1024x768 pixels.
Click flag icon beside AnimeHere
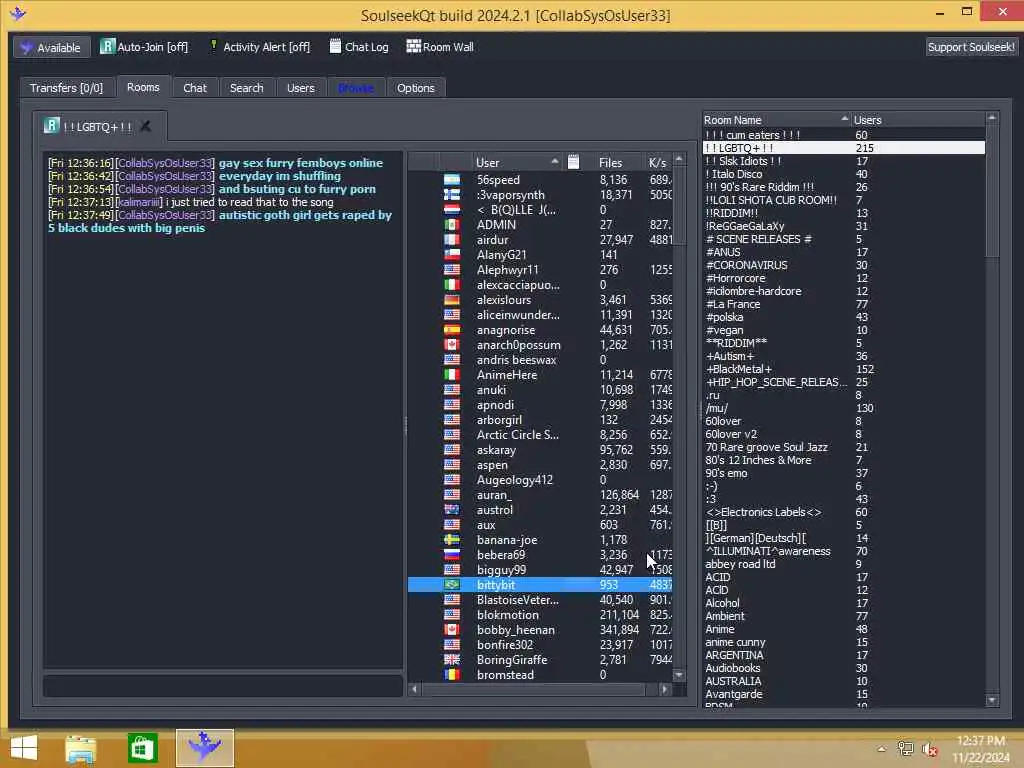[x=452, y=375]
